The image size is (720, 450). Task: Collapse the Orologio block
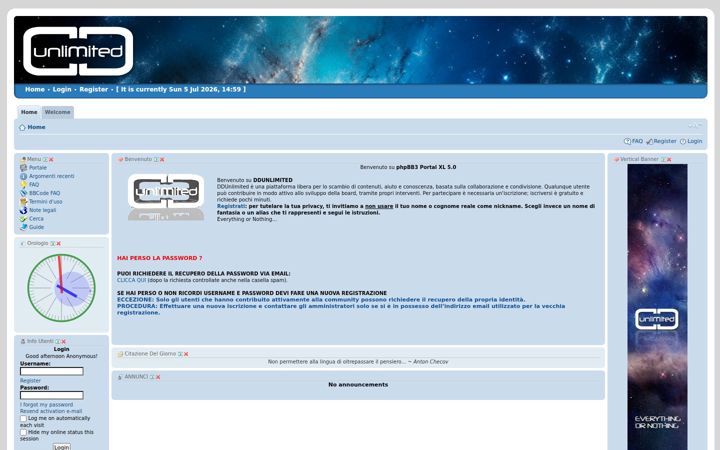(53, 244)
